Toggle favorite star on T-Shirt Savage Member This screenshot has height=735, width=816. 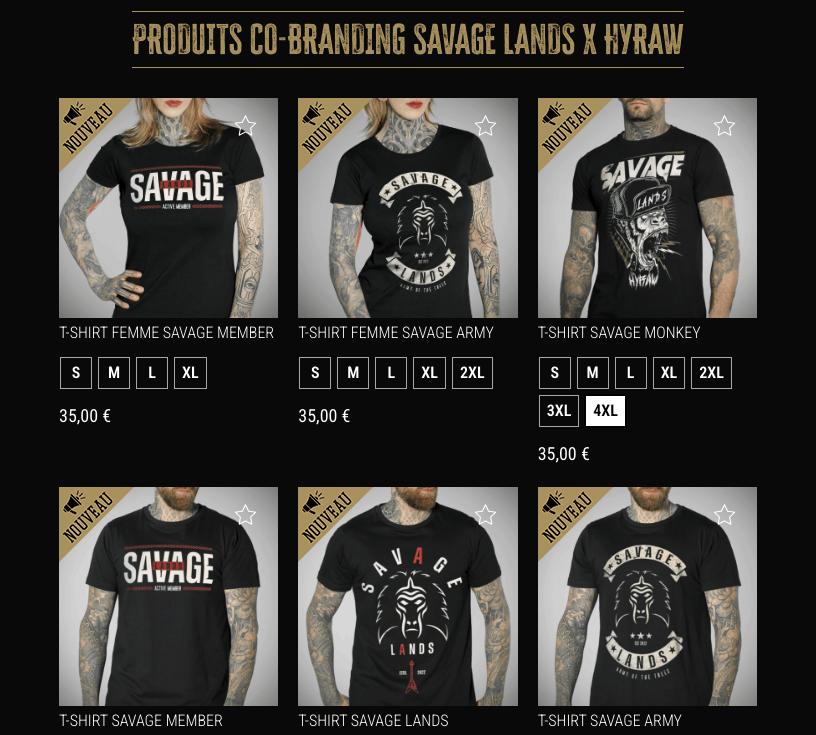pos(246,515)
